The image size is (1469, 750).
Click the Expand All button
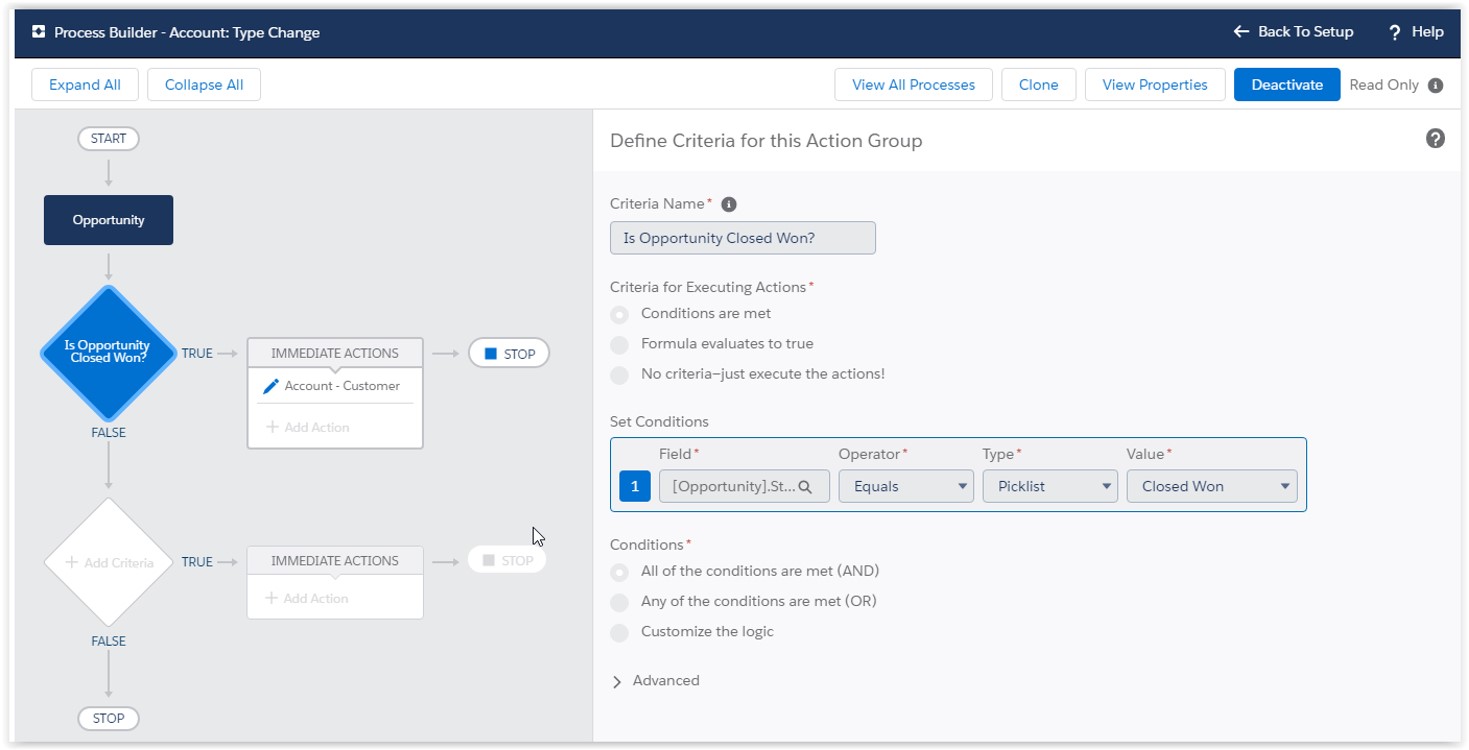(85, 85)
